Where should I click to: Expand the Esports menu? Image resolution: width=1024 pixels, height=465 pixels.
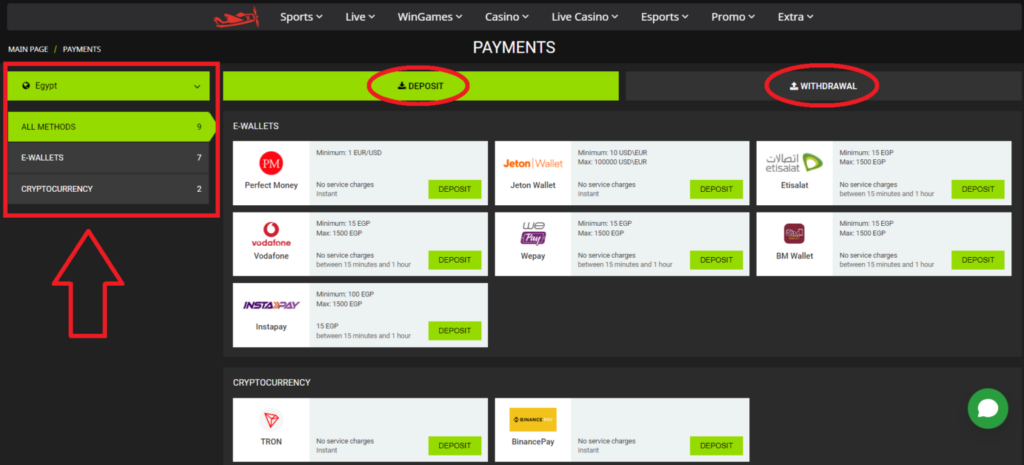coord(665,17)
